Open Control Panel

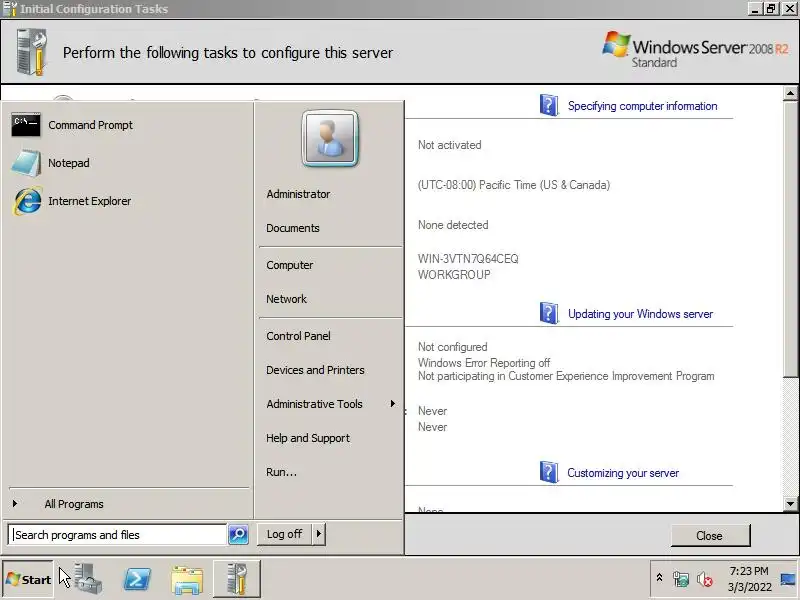pyautogui.click(x=298, y=336)
